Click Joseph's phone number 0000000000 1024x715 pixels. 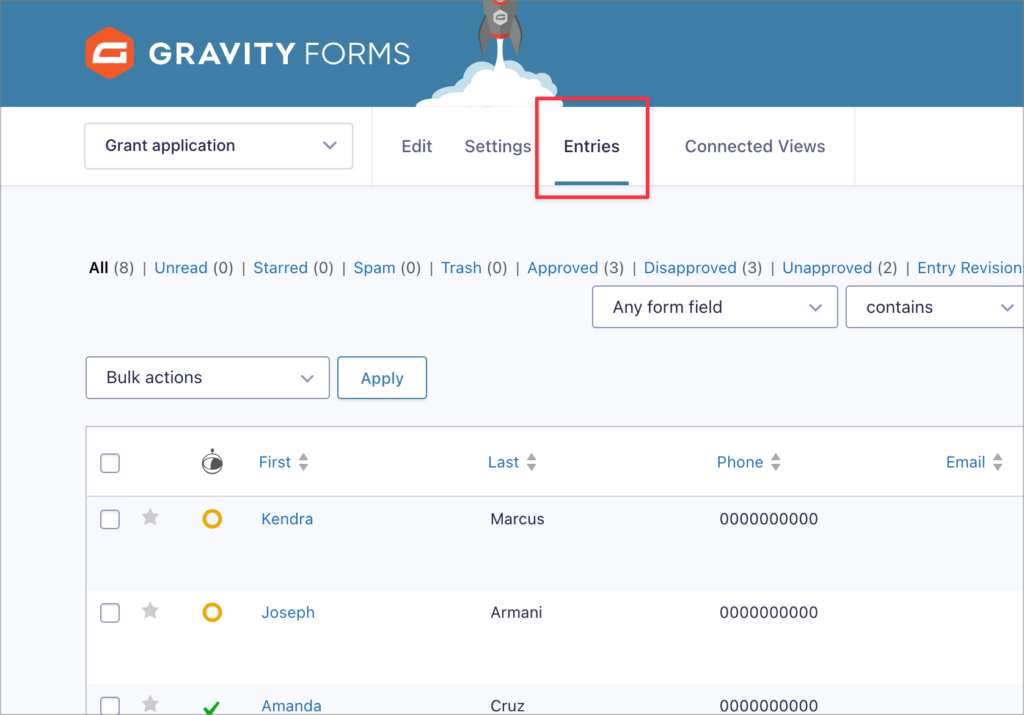(x=769, y=612)
